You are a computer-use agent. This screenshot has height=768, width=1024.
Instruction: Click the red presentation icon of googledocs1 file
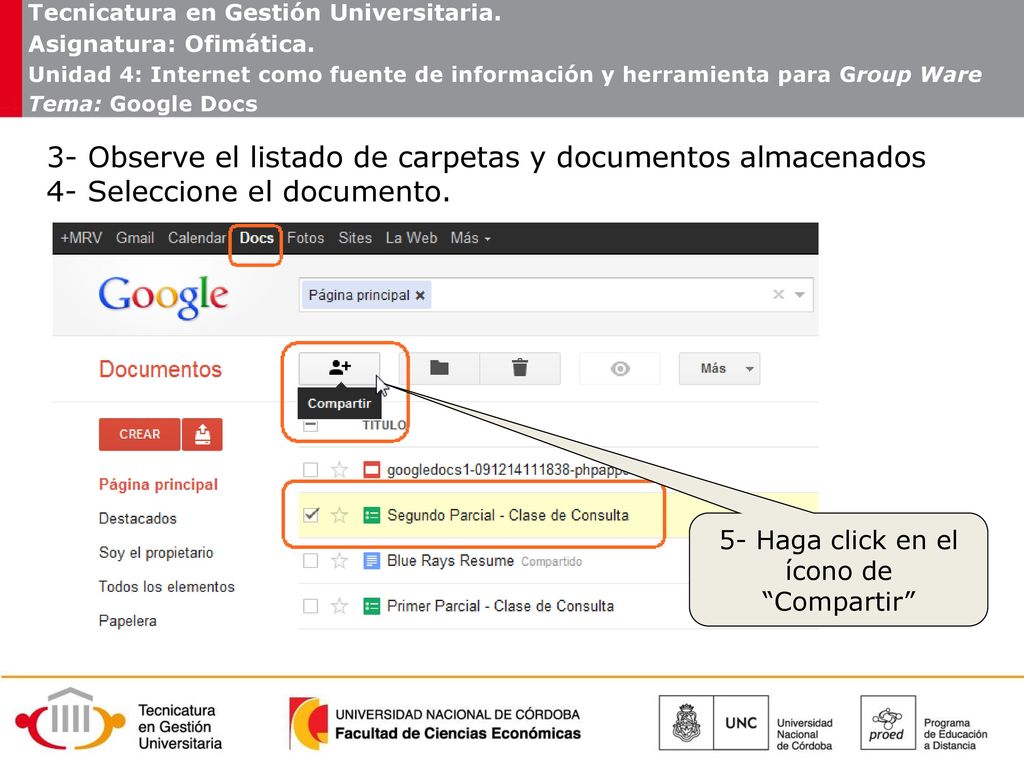[x=371, y=470]
